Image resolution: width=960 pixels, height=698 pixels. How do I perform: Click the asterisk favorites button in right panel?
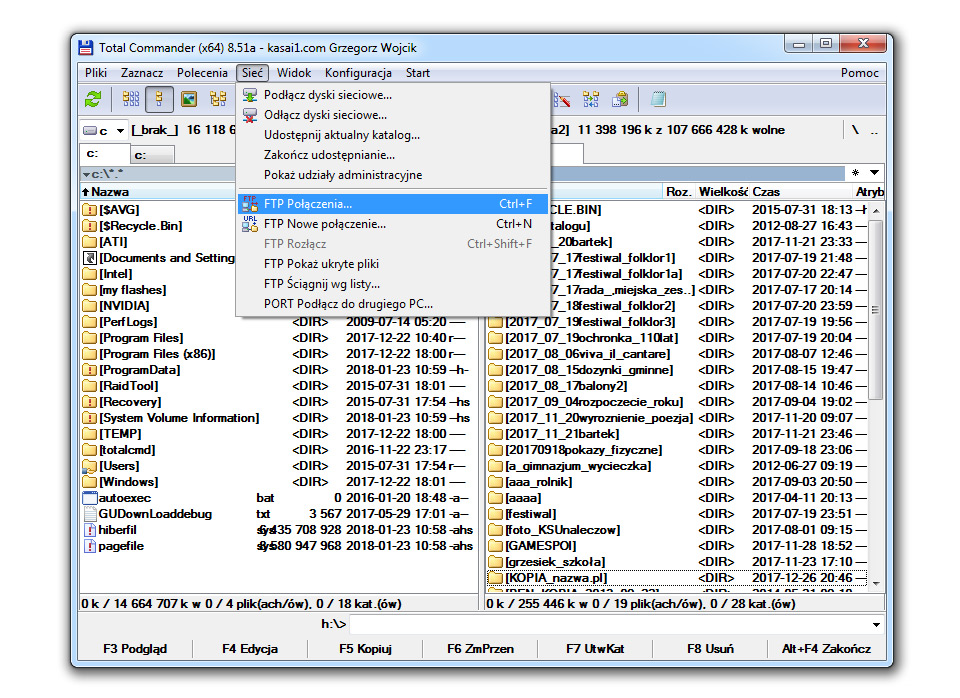tap(855, 173)
